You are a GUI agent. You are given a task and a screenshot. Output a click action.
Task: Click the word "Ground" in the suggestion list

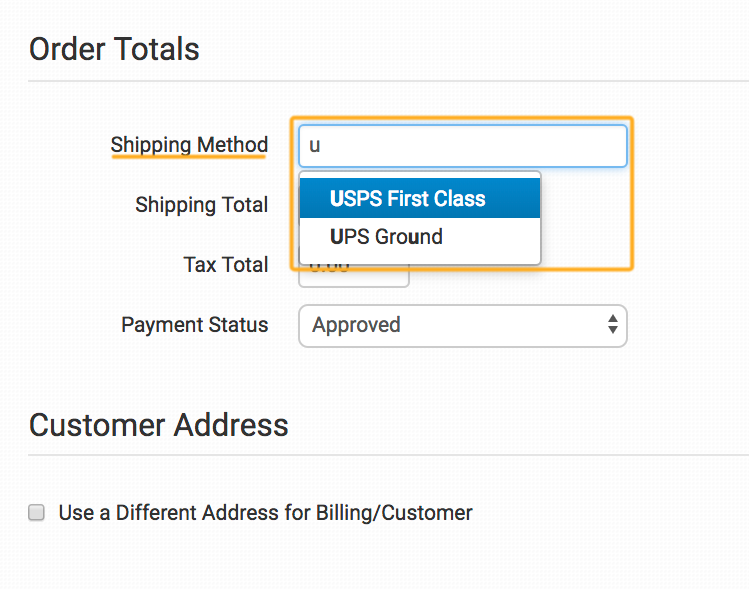pos(409,237)
